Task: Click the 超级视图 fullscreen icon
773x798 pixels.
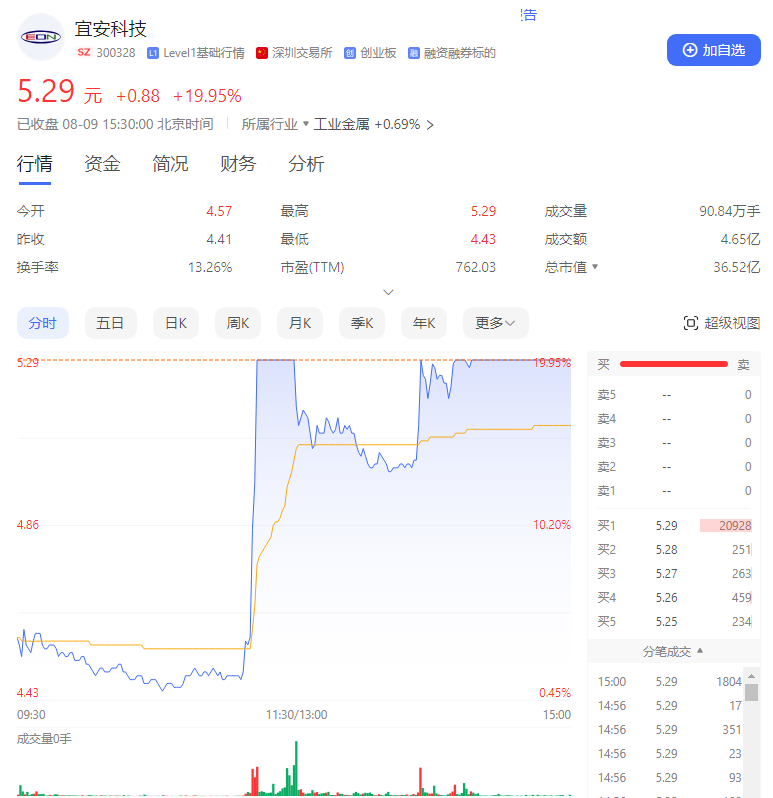Action: [x=691, y=323]
